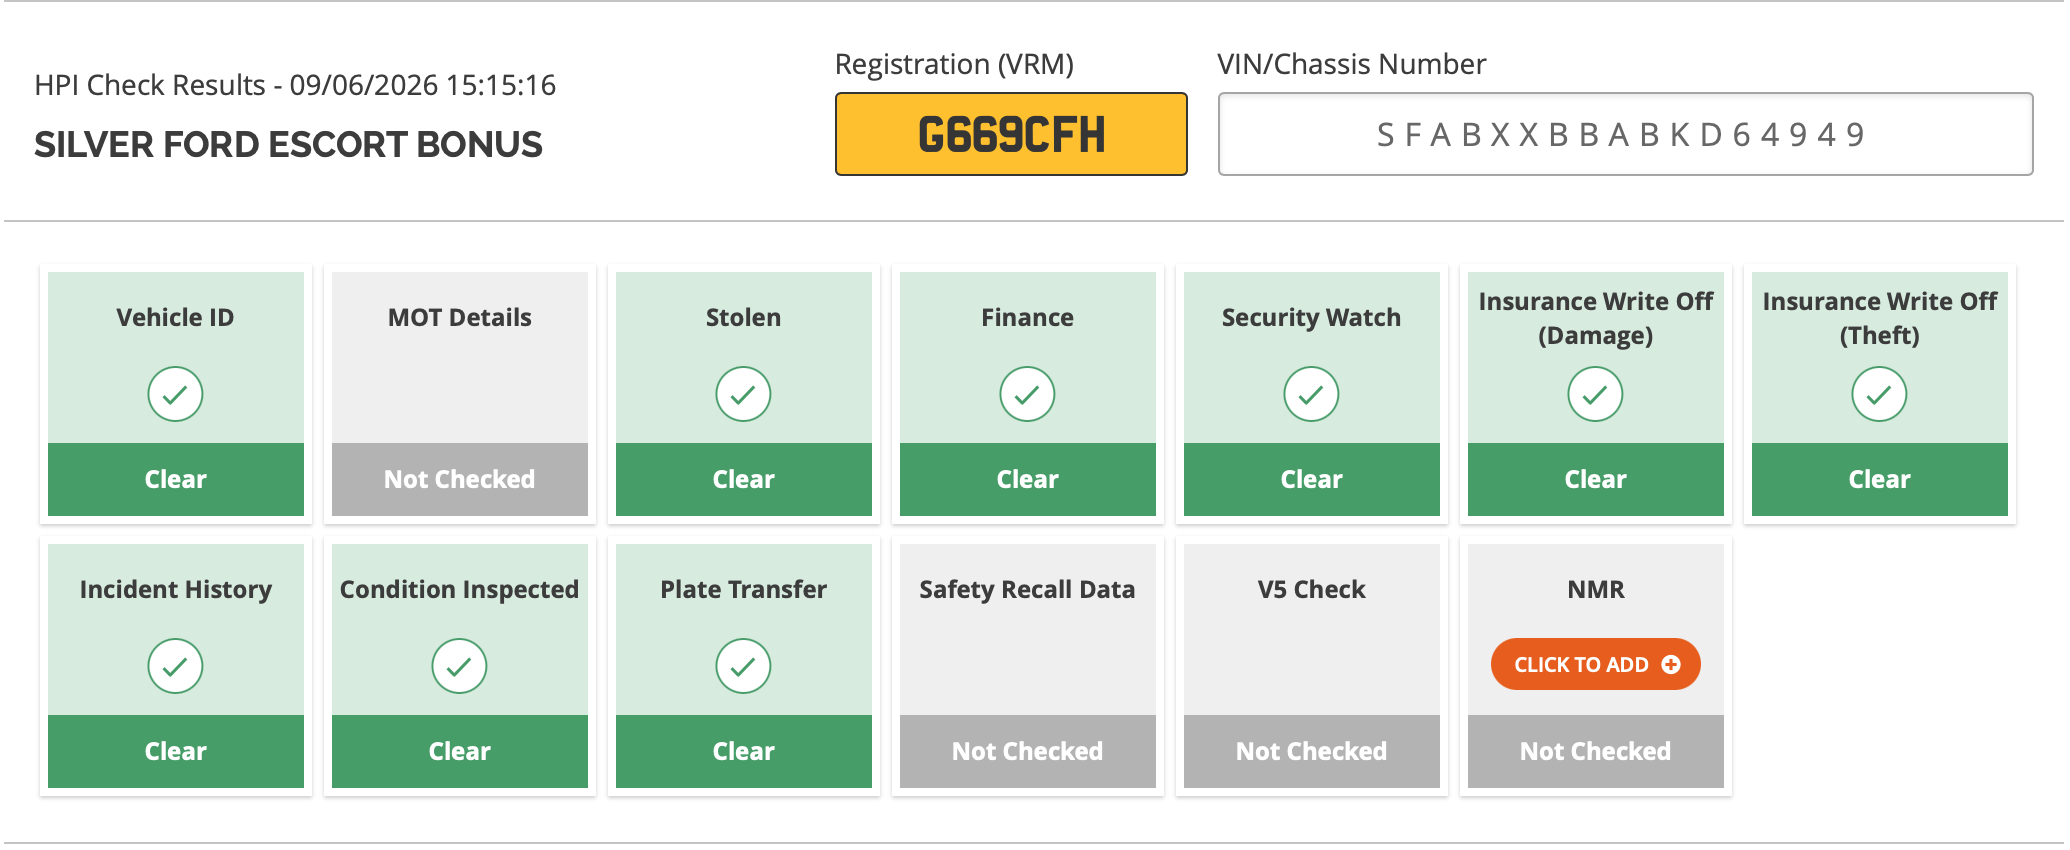Image resolution: width=2070 pixels, height=850 pixels.
Task: Select the Clear bar under Vehicle ID
Action: pos(176,479)
